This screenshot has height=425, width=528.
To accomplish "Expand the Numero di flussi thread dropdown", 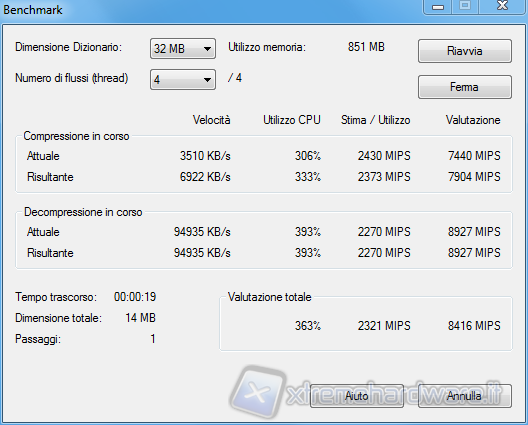I will [183, 79].
